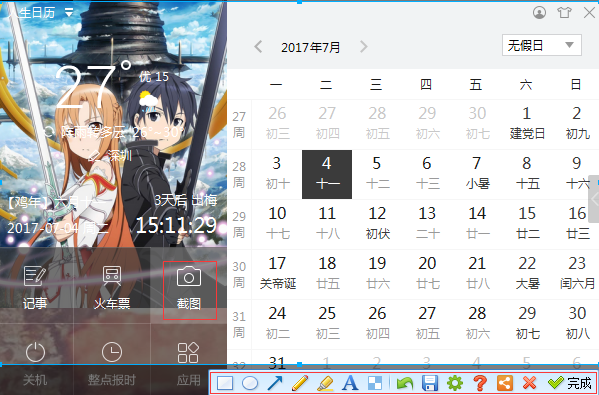
Task: Select July 17 关帝诞
Action: (277, 274)
